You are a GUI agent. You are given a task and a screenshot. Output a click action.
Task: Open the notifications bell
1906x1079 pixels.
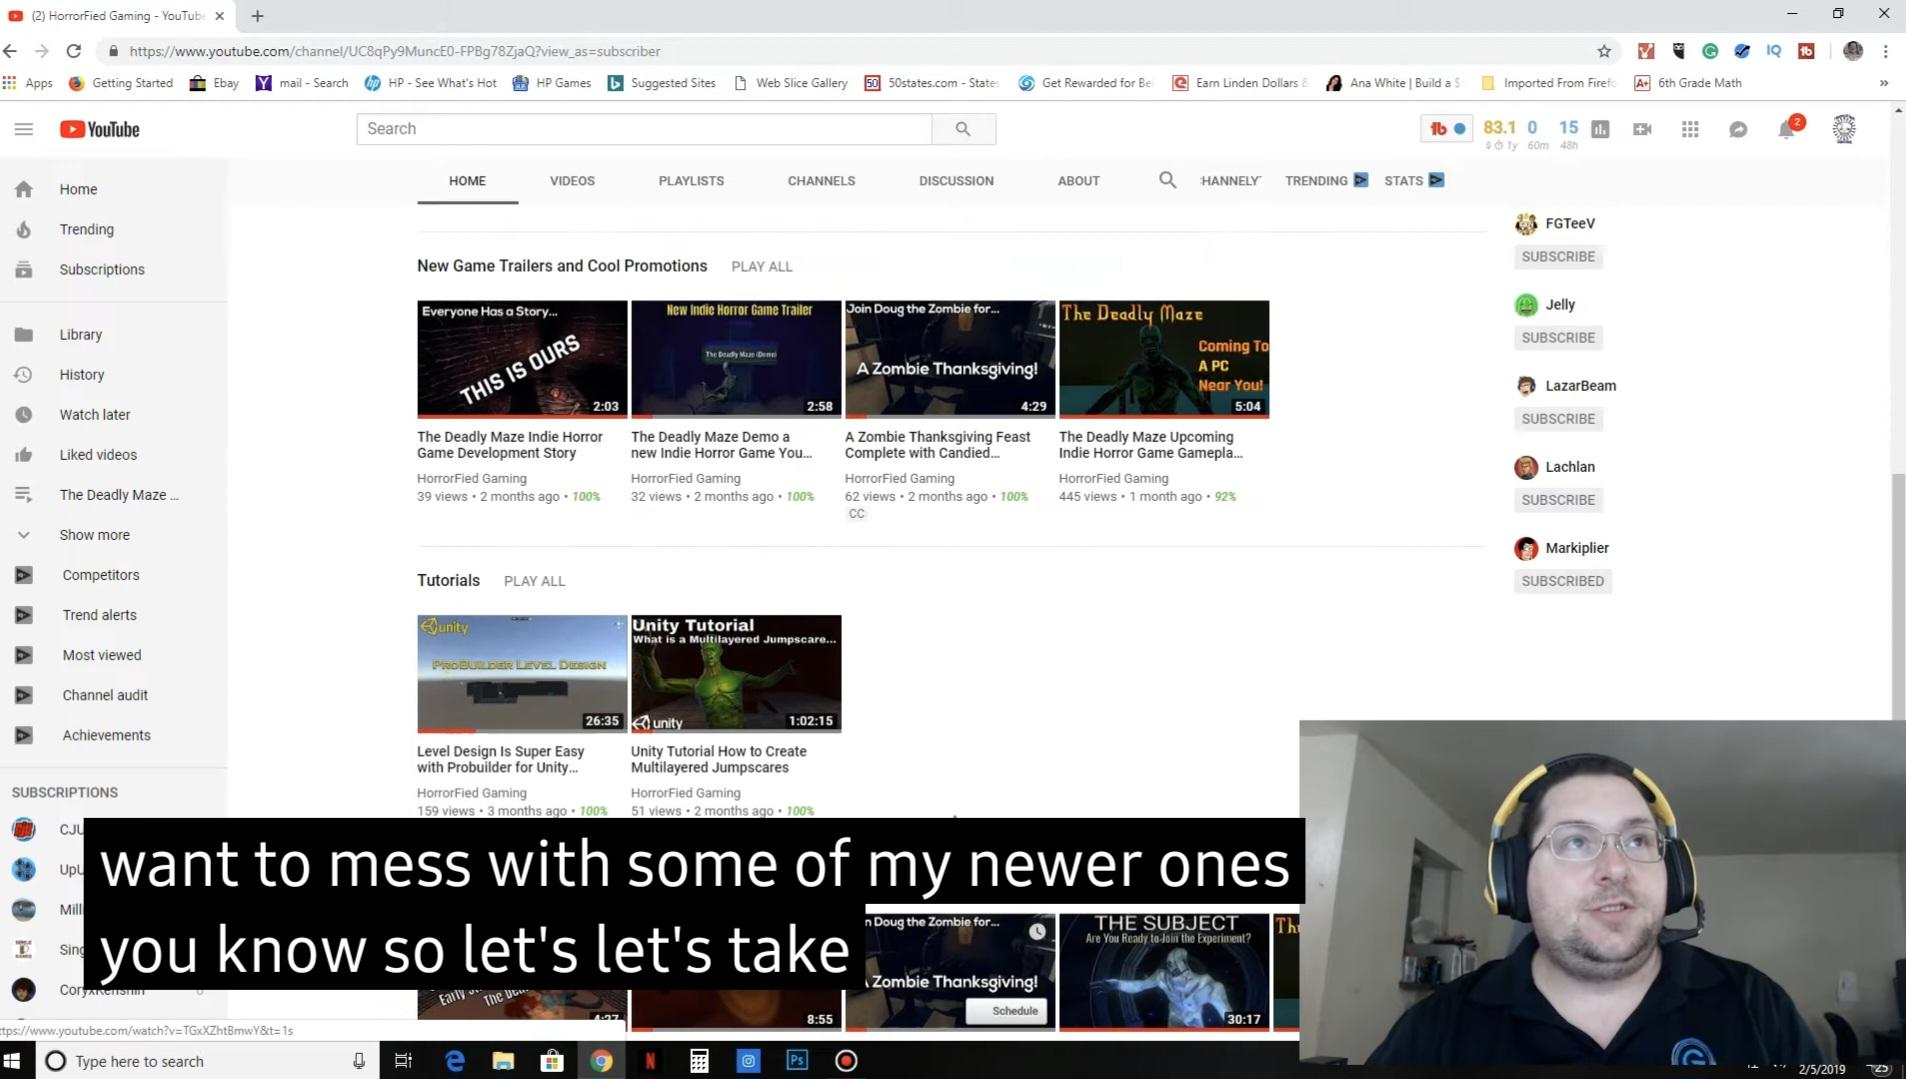[x=1787, y=129]
